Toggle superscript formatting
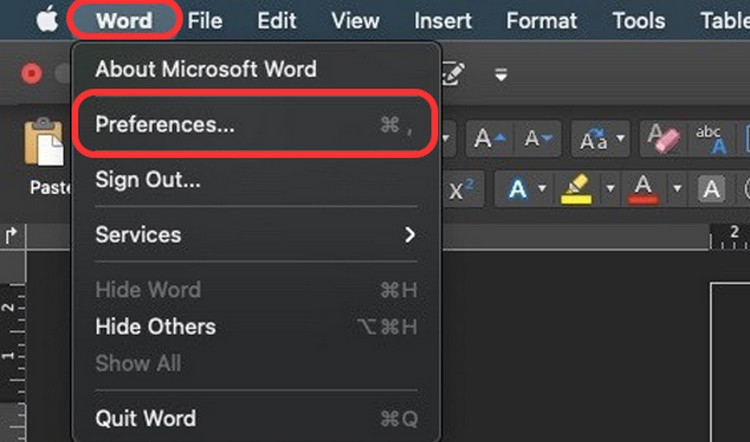Viewport: 750px width, 442px height. click(x=462, y=190)
